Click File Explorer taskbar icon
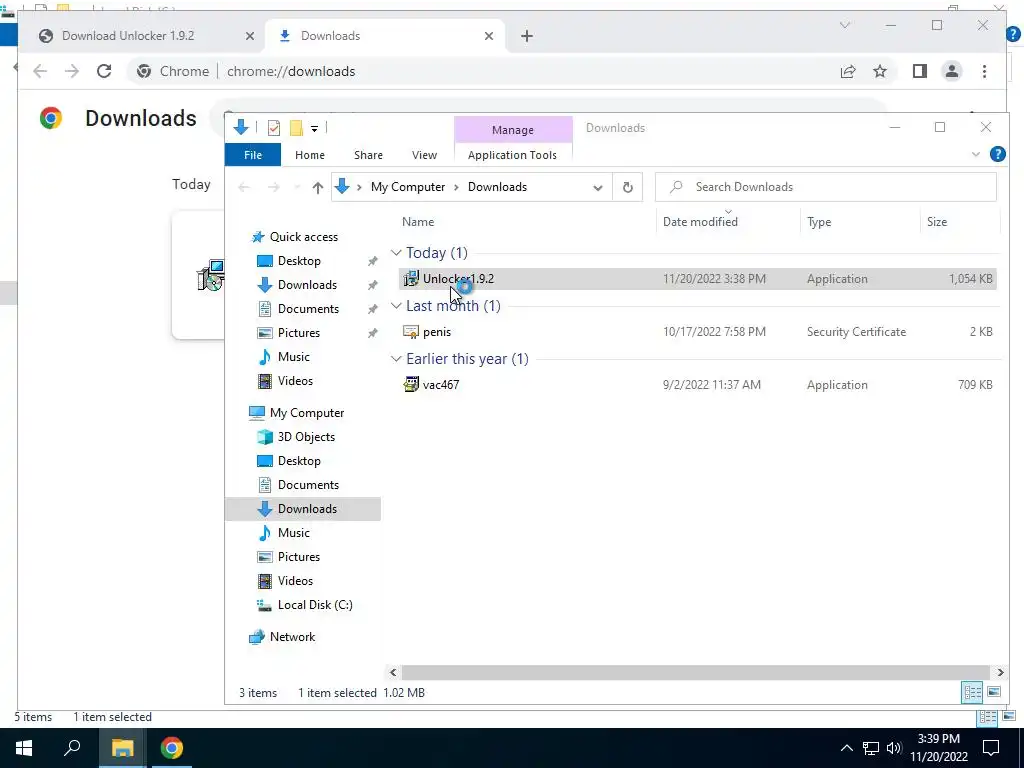1024x768 pixels. 122,748
